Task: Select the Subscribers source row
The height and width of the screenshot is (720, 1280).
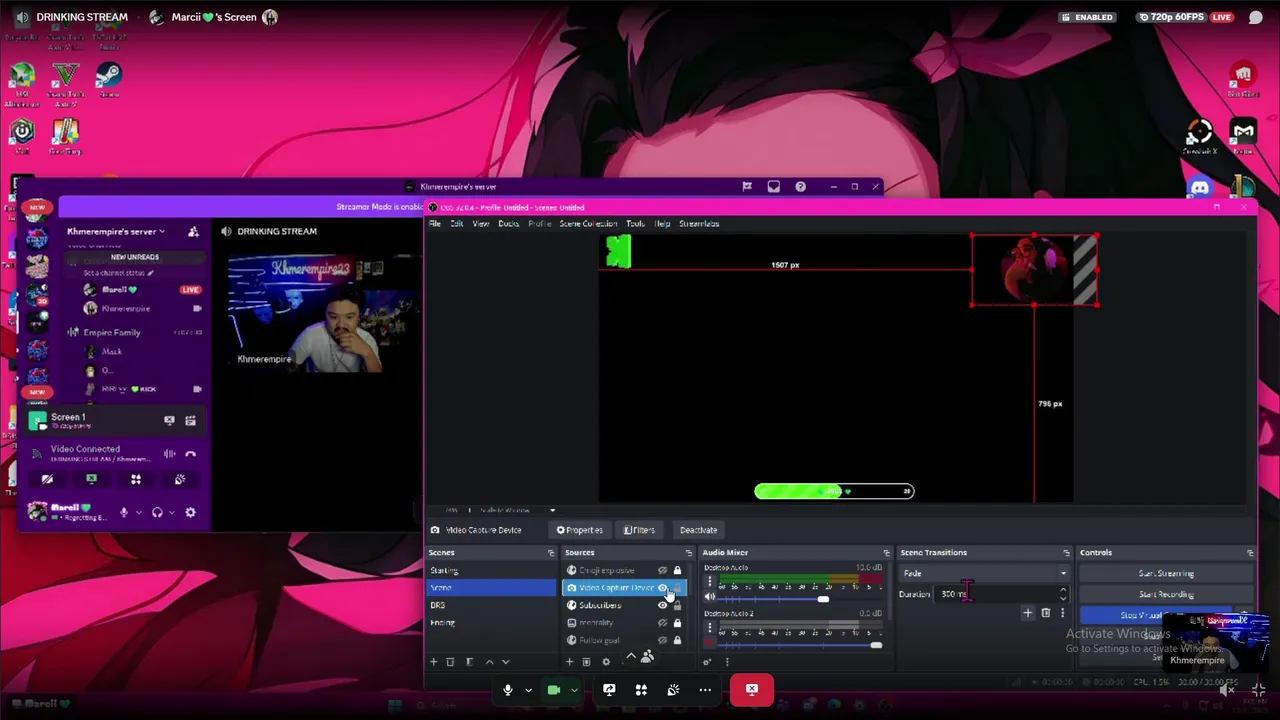Action: pyautogui.click(x=624, y=605)
